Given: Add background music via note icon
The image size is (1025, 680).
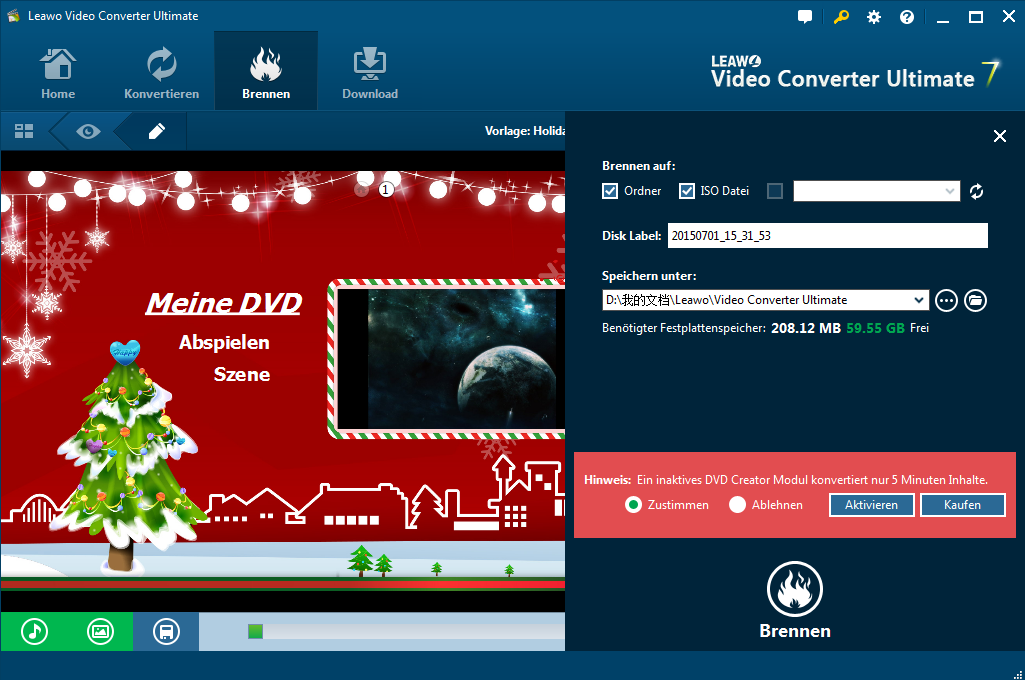Looking at the screenshot, I should pyautogui.click(x=35, y=632).
